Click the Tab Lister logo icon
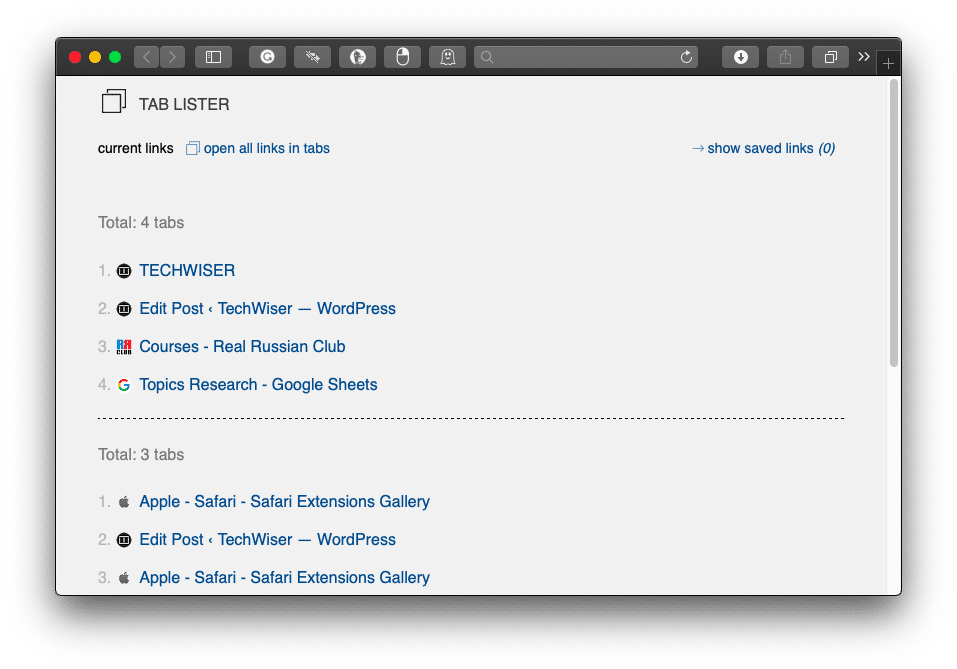957x669 pixels. pos(113,101)
